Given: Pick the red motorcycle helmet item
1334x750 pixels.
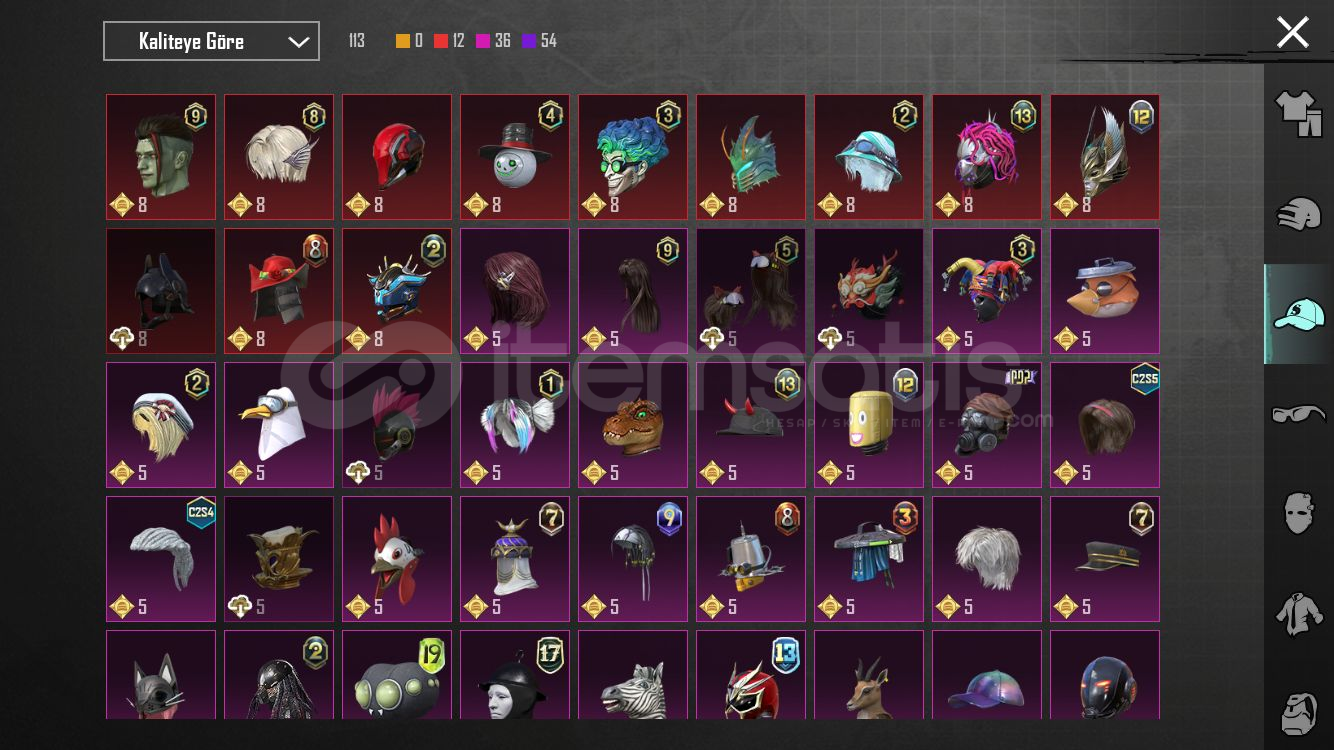Looking at the screenshot, I should click(397, 157).
